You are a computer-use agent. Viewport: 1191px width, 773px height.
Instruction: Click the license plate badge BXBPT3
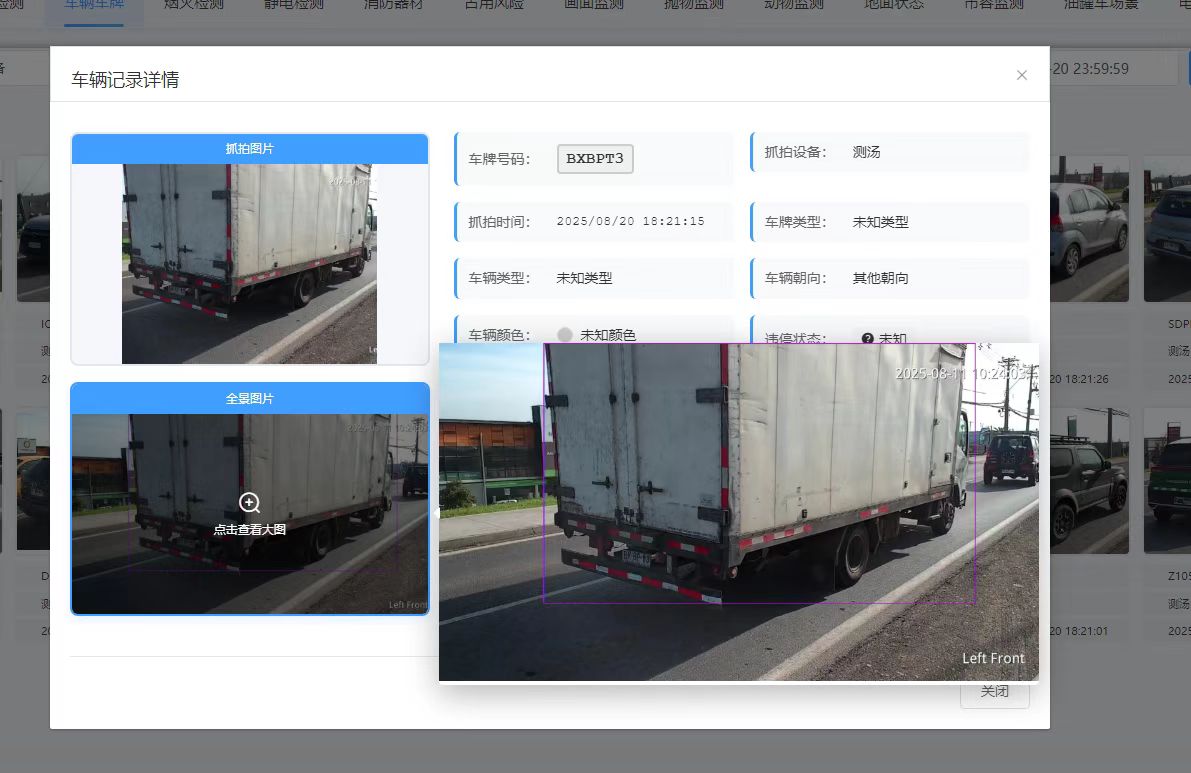coord(595,159)
